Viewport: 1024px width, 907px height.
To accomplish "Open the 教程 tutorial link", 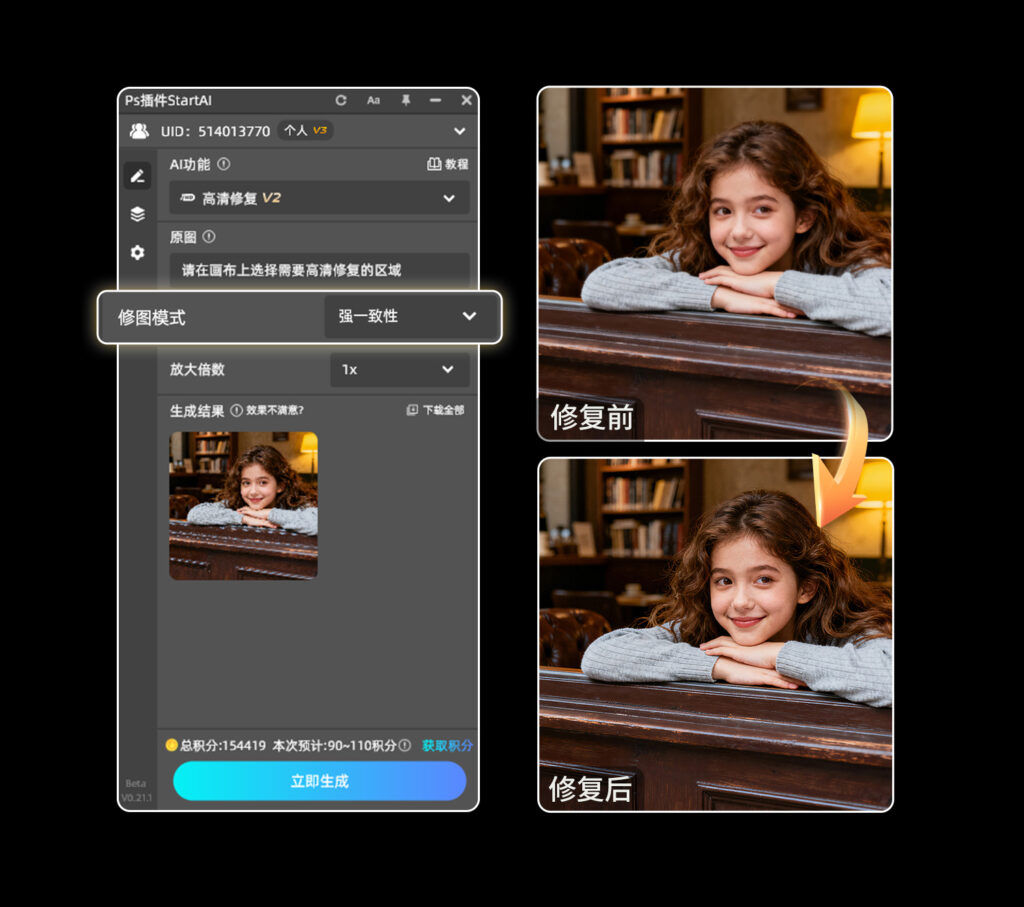I will pos(448,164).
